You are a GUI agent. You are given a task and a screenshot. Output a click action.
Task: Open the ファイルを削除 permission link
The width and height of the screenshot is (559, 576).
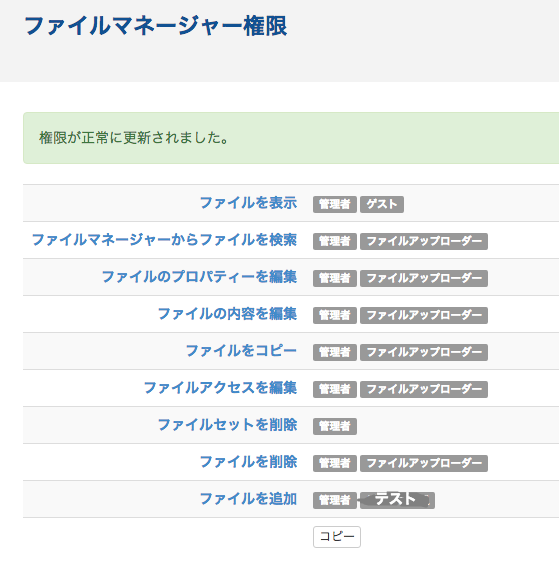click(x=248, y=462)
